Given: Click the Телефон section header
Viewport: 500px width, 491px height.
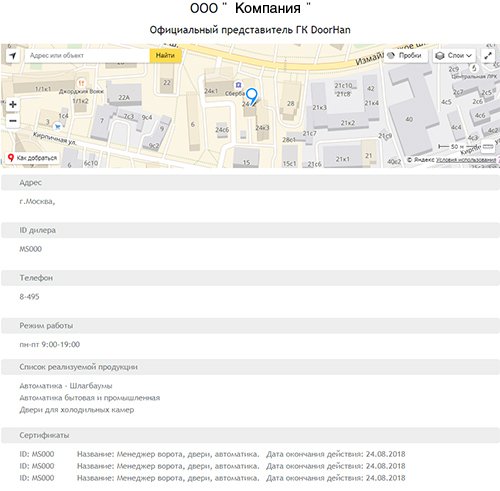Looking at the screenshot, I should click(250, 278).
